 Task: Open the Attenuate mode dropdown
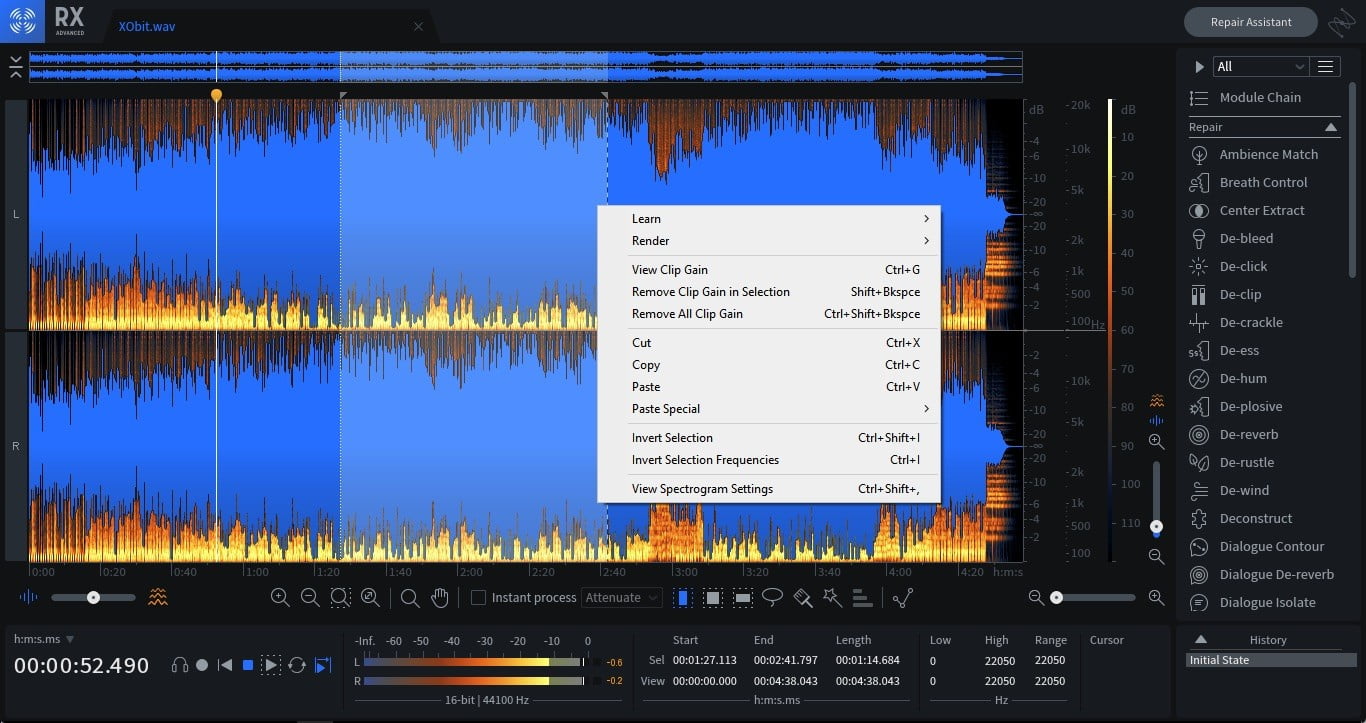click(622, 597)
